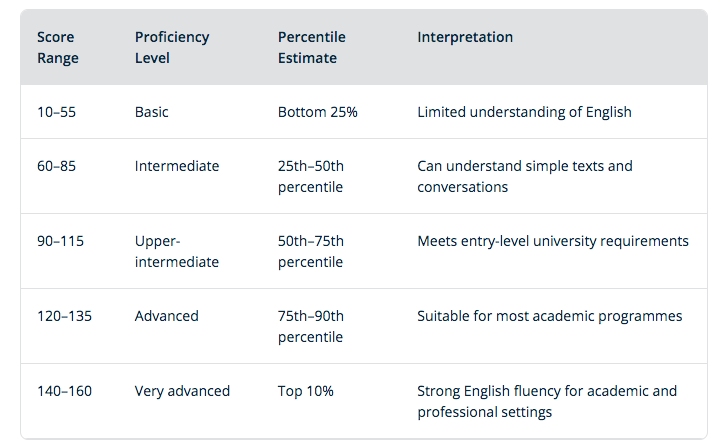This screenshot has width=724, height=447.
Task: Click the Limited understanding of English text
Action: pos(524,112)
